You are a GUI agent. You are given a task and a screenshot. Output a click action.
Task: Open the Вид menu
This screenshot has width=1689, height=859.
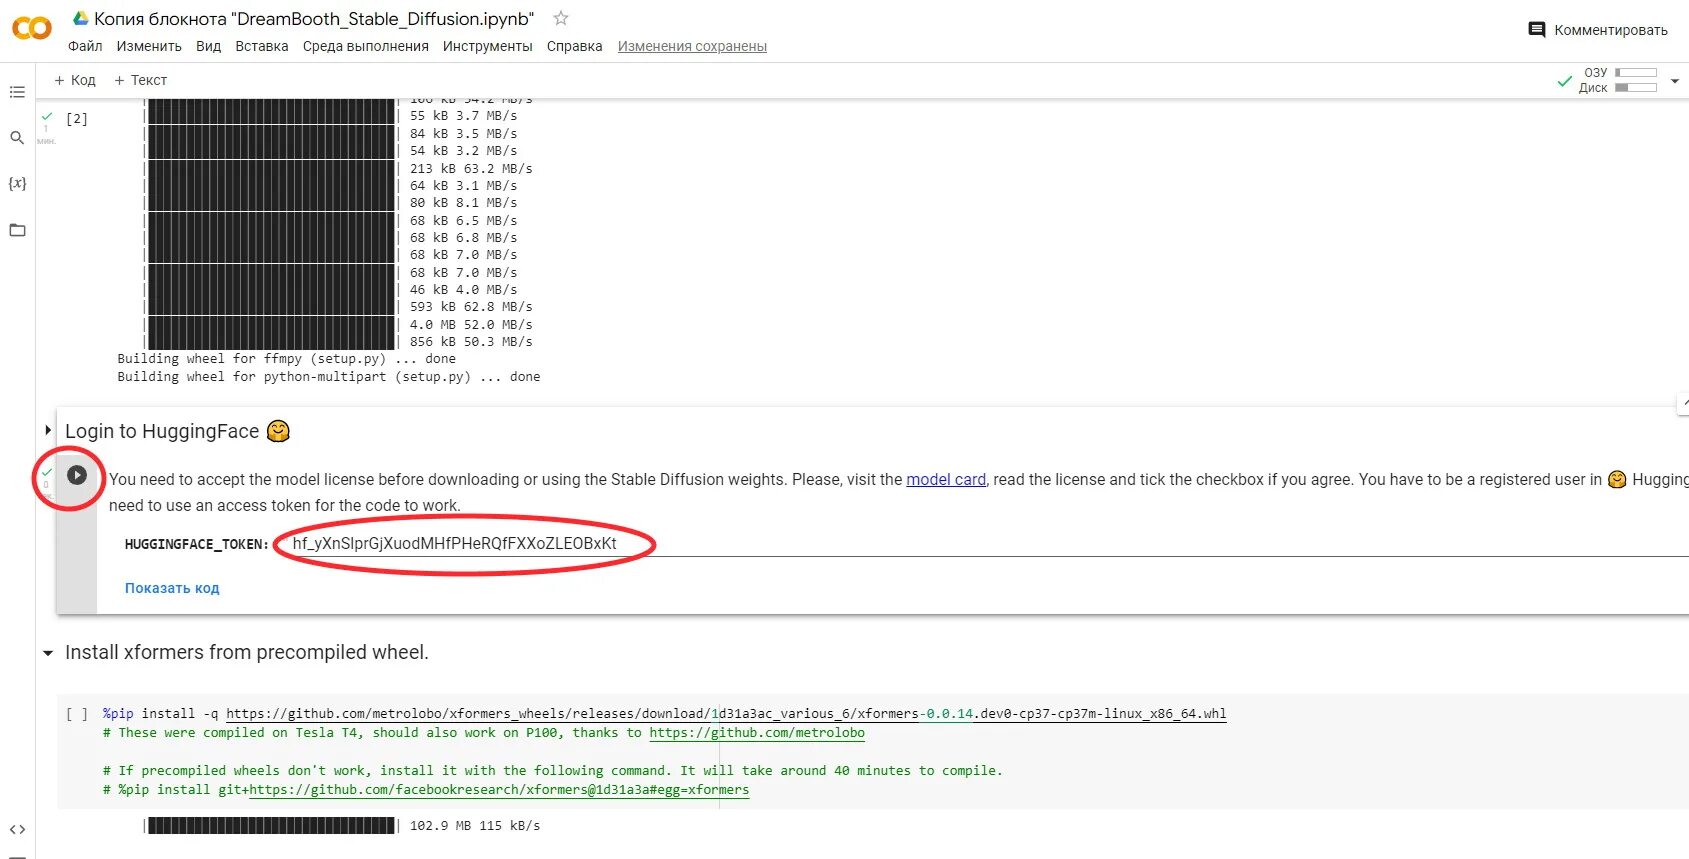[208, 46]
